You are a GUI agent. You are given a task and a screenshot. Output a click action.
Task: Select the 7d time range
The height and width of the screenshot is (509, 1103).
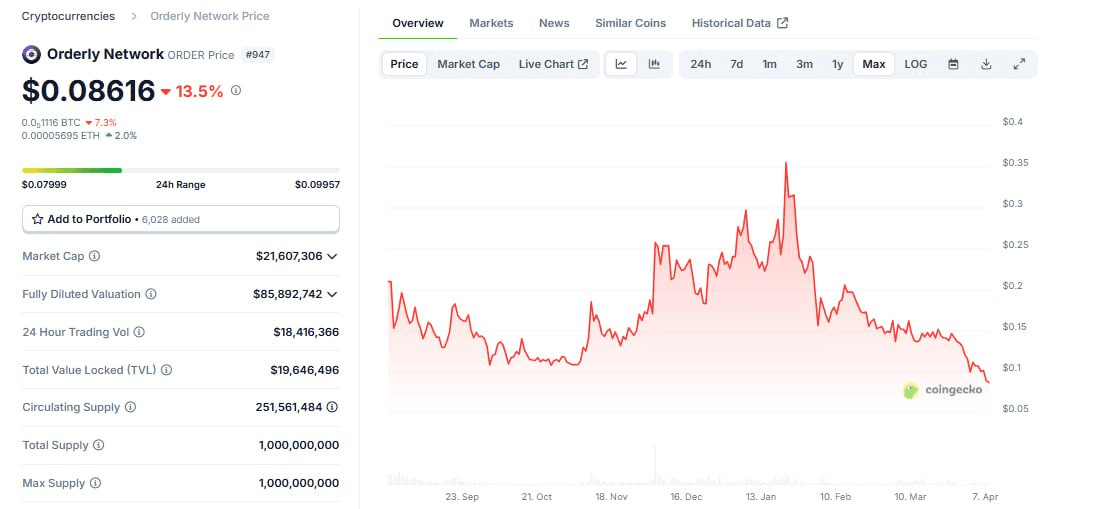(736, 64)
